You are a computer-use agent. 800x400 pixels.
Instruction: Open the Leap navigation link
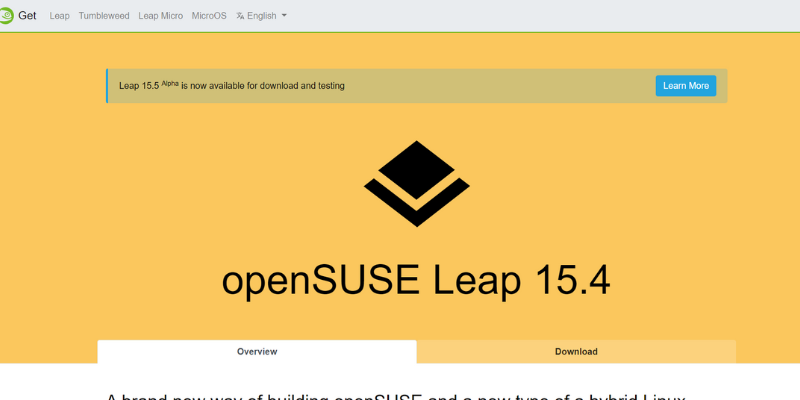(x=59, y=16)
